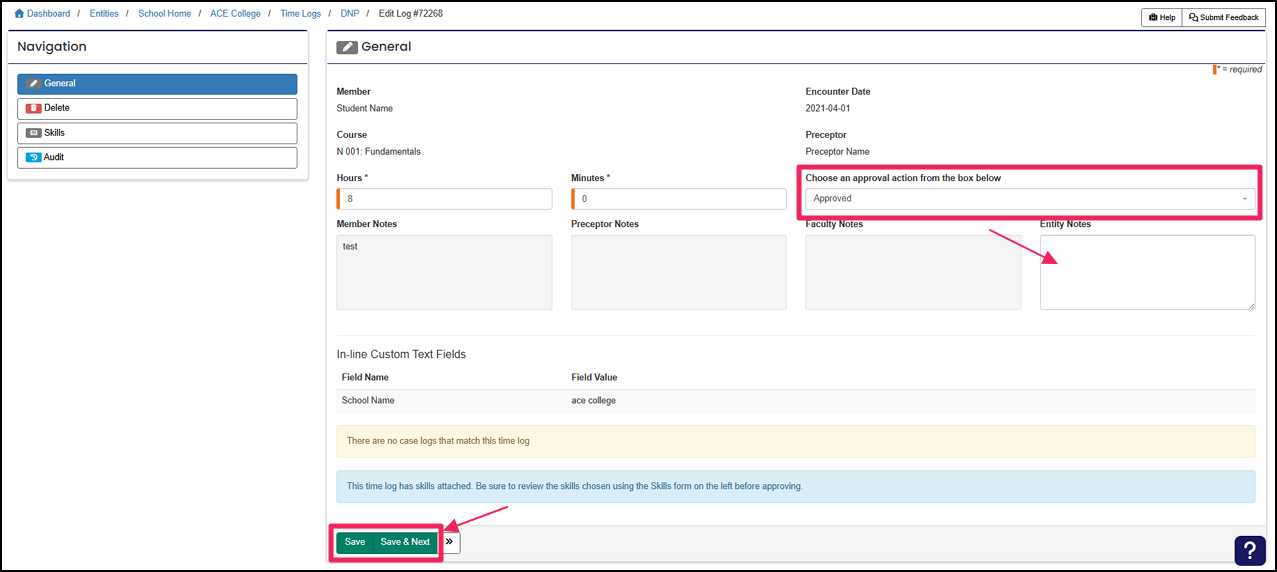Open the question mark help widget
Image resolution: width=1277 pixels, height=572 pixels.
(x=1250, y=550)
